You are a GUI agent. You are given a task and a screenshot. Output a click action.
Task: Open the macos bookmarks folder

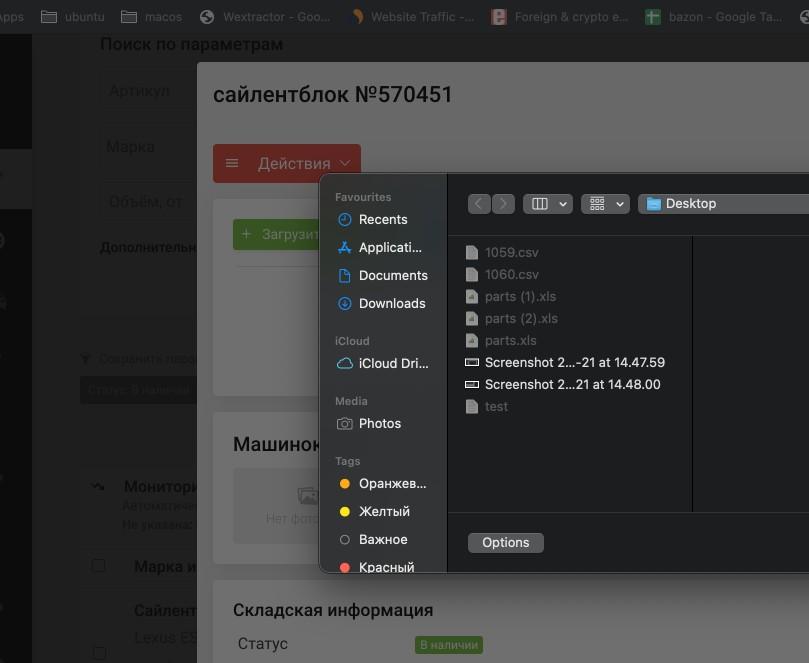(x=151, y=17)
